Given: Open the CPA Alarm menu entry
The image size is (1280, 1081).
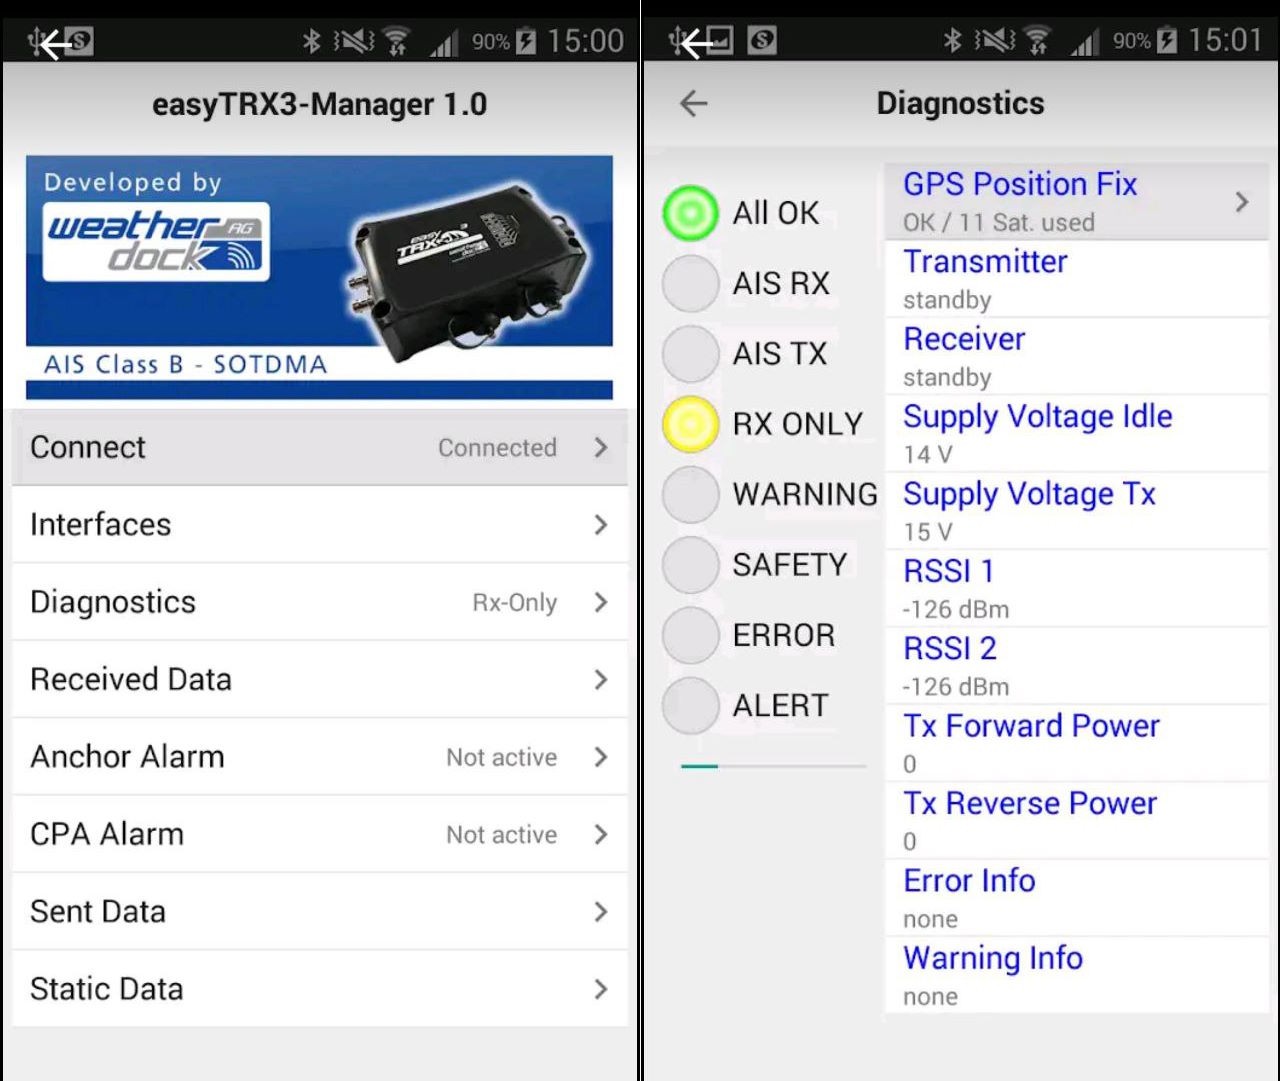Looking at the screenshot, I should tap(320, 834).
